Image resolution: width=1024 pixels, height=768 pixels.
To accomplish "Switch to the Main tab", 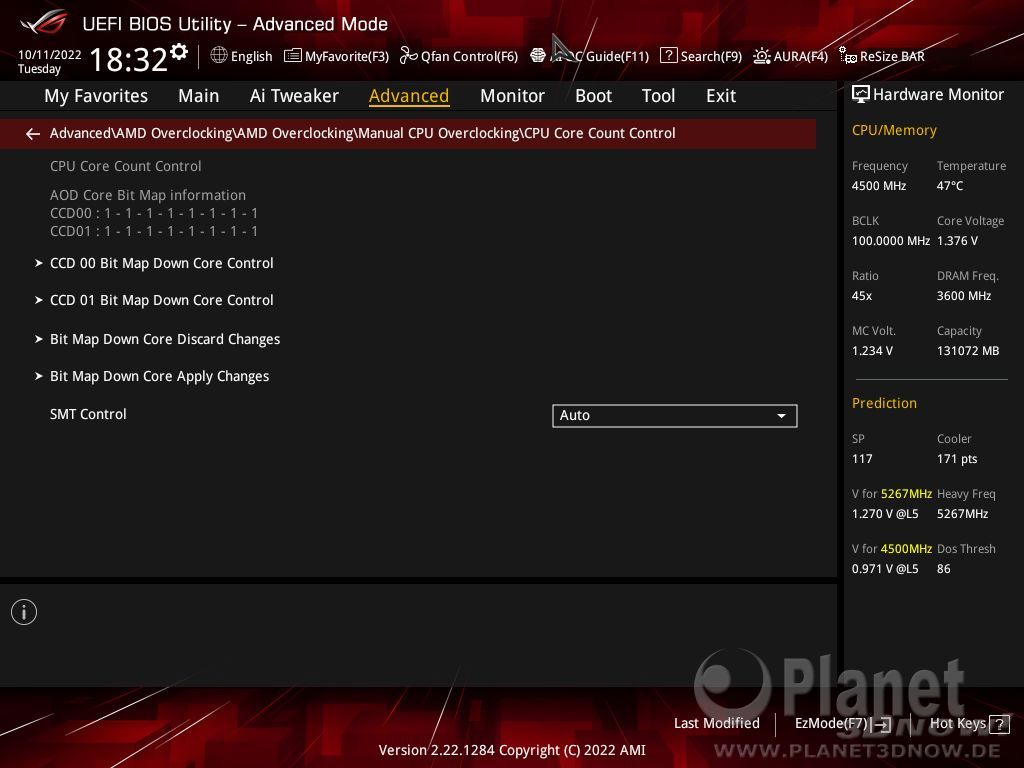I will click(x=199, y=96).
